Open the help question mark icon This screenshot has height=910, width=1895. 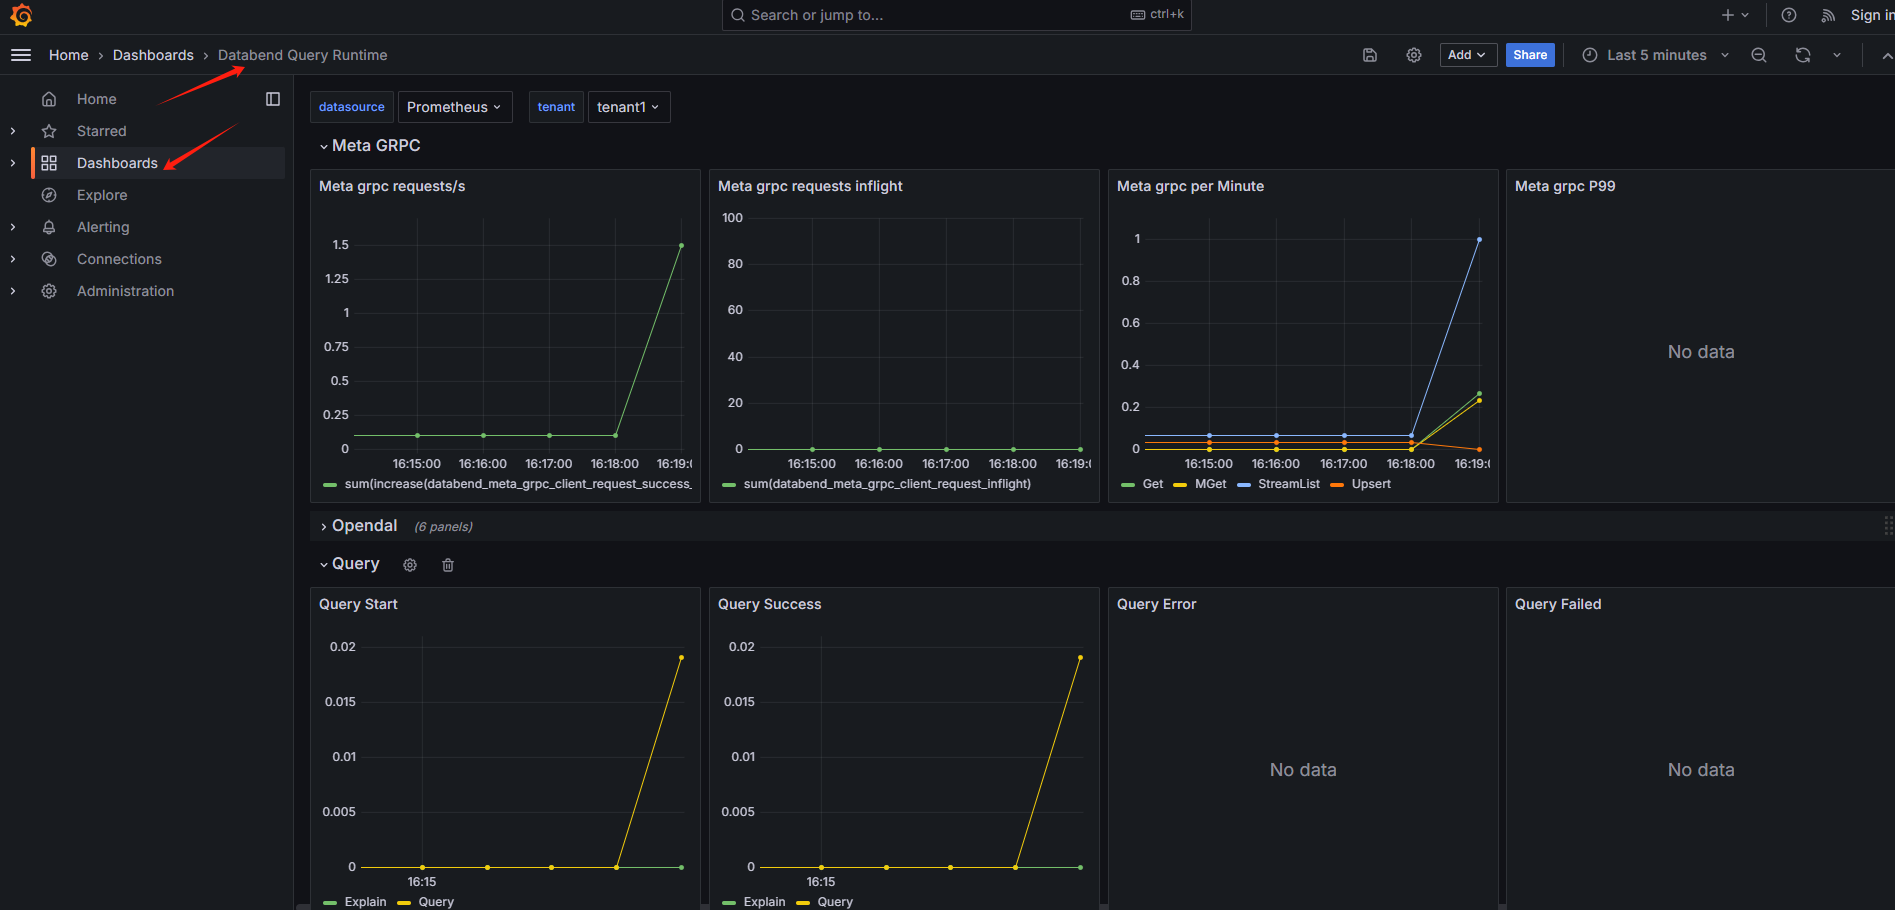click(1788, 15)
